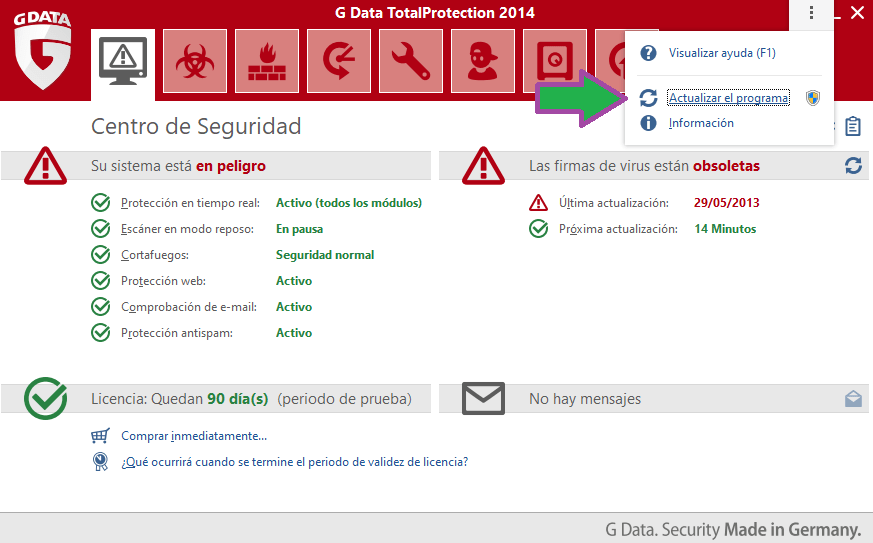This screenshot has height=543, width=873.
Task: Click the large mail envelope icon
Action: point(483,398)
